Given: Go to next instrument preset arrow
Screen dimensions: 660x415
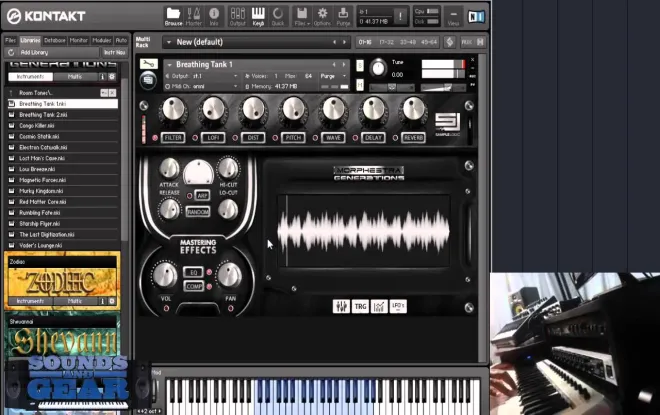Looking at the screenshot, I should (x=344, y=64).
